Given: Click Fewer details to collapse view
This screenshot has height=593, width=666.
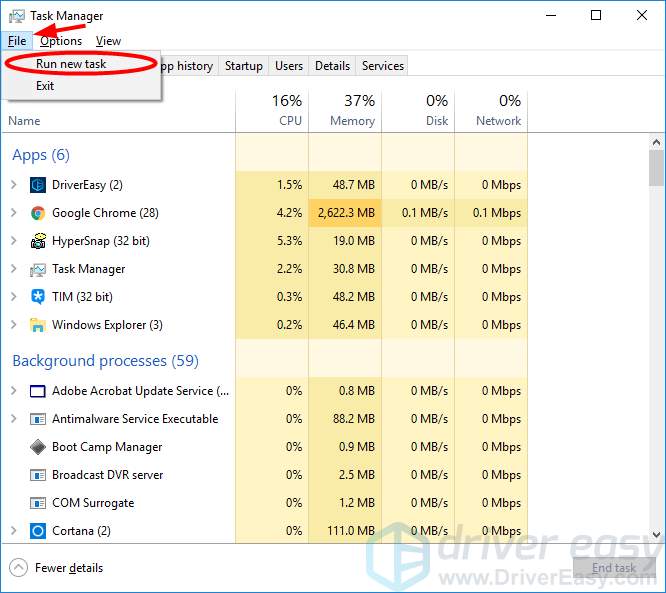Looking at the screenshot, I should 56,568.
